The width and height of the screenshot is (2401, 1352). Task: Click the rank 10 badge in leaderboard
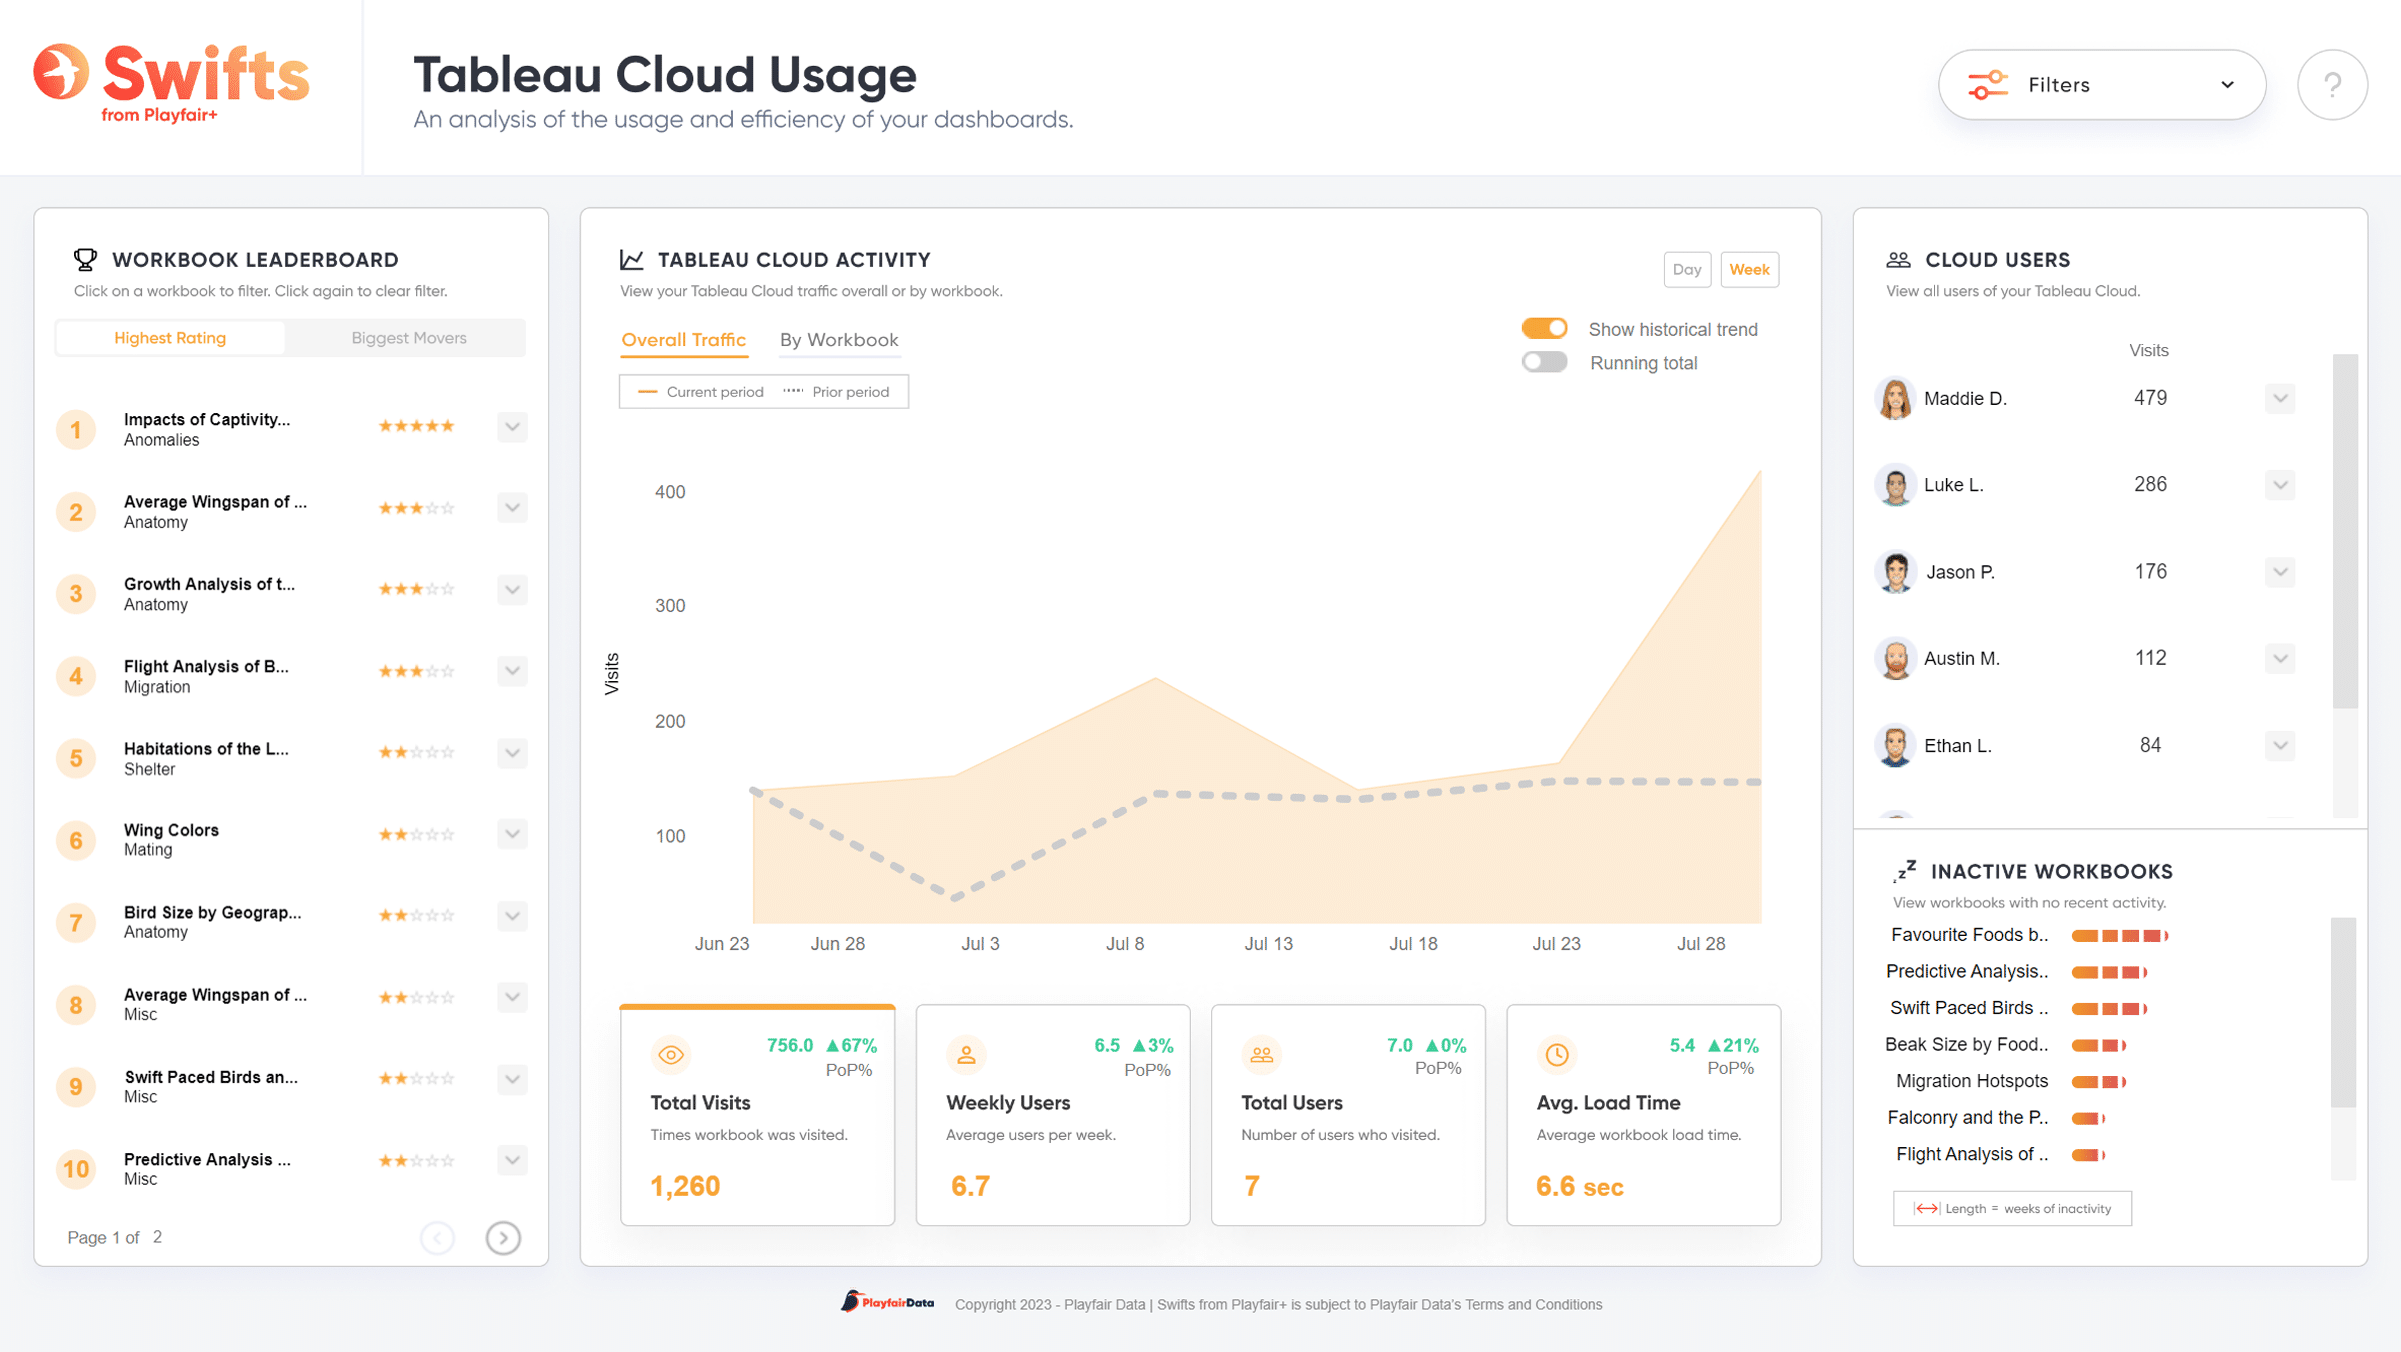click(x=76, y=1169)
